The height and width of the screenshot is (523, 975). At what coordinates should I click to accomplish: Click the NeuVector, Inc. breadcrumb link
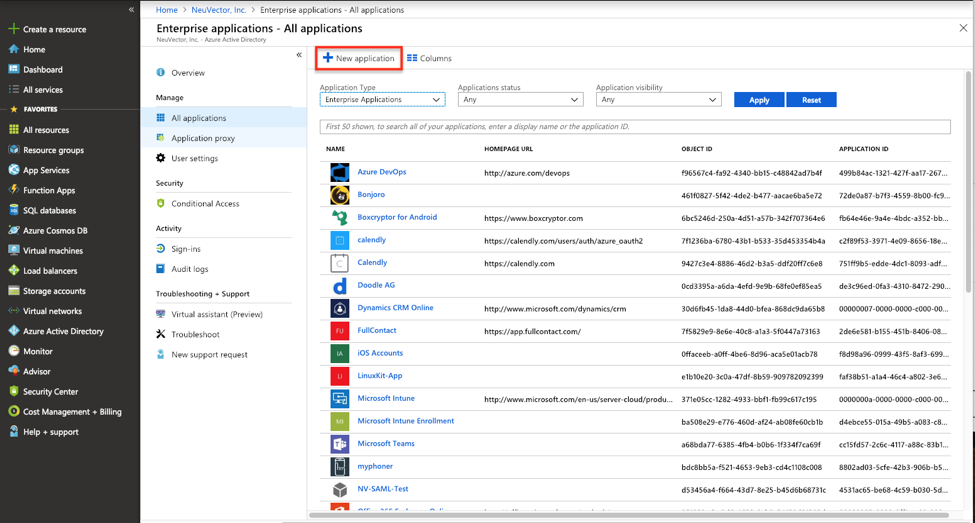(x=219, y=10)
